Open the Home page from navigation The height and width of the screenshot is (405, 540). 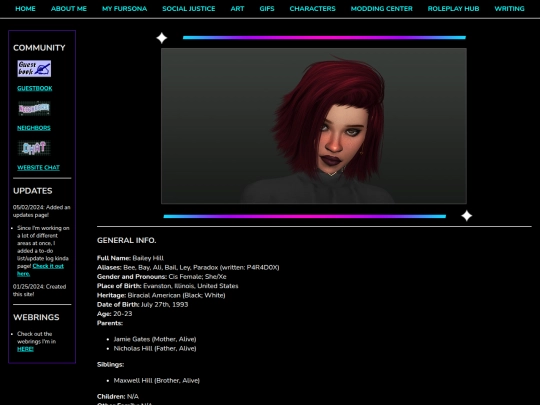click(25, 9)
